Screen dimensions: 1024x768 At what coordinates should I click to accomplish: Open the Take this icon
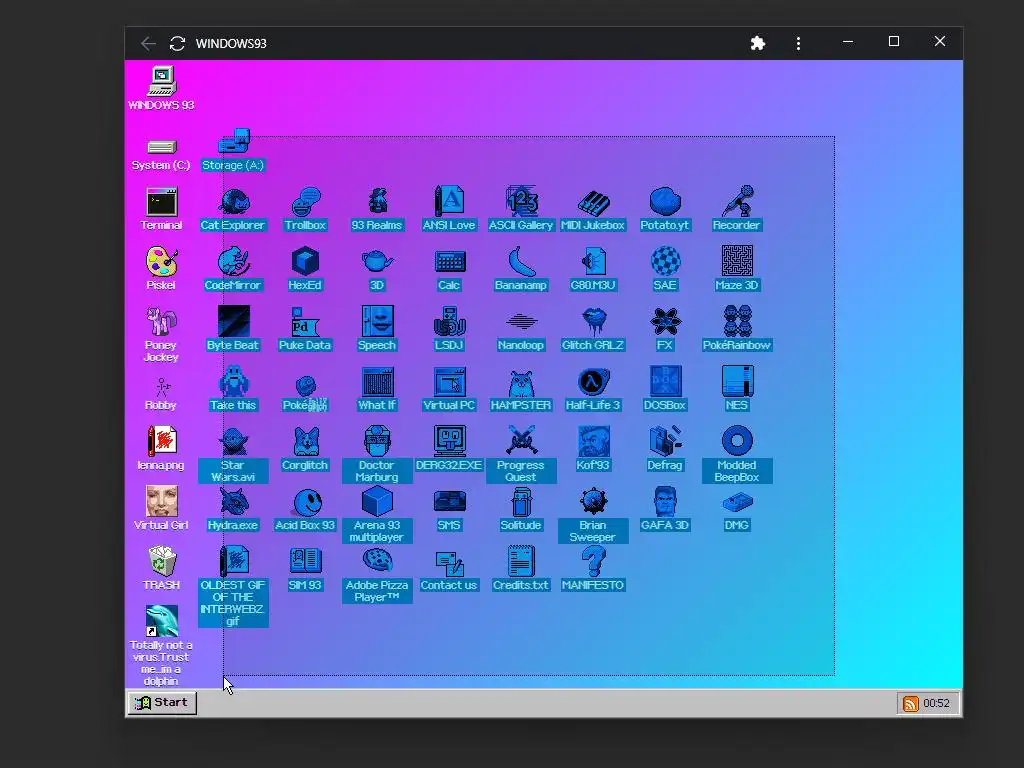(233, 382)
